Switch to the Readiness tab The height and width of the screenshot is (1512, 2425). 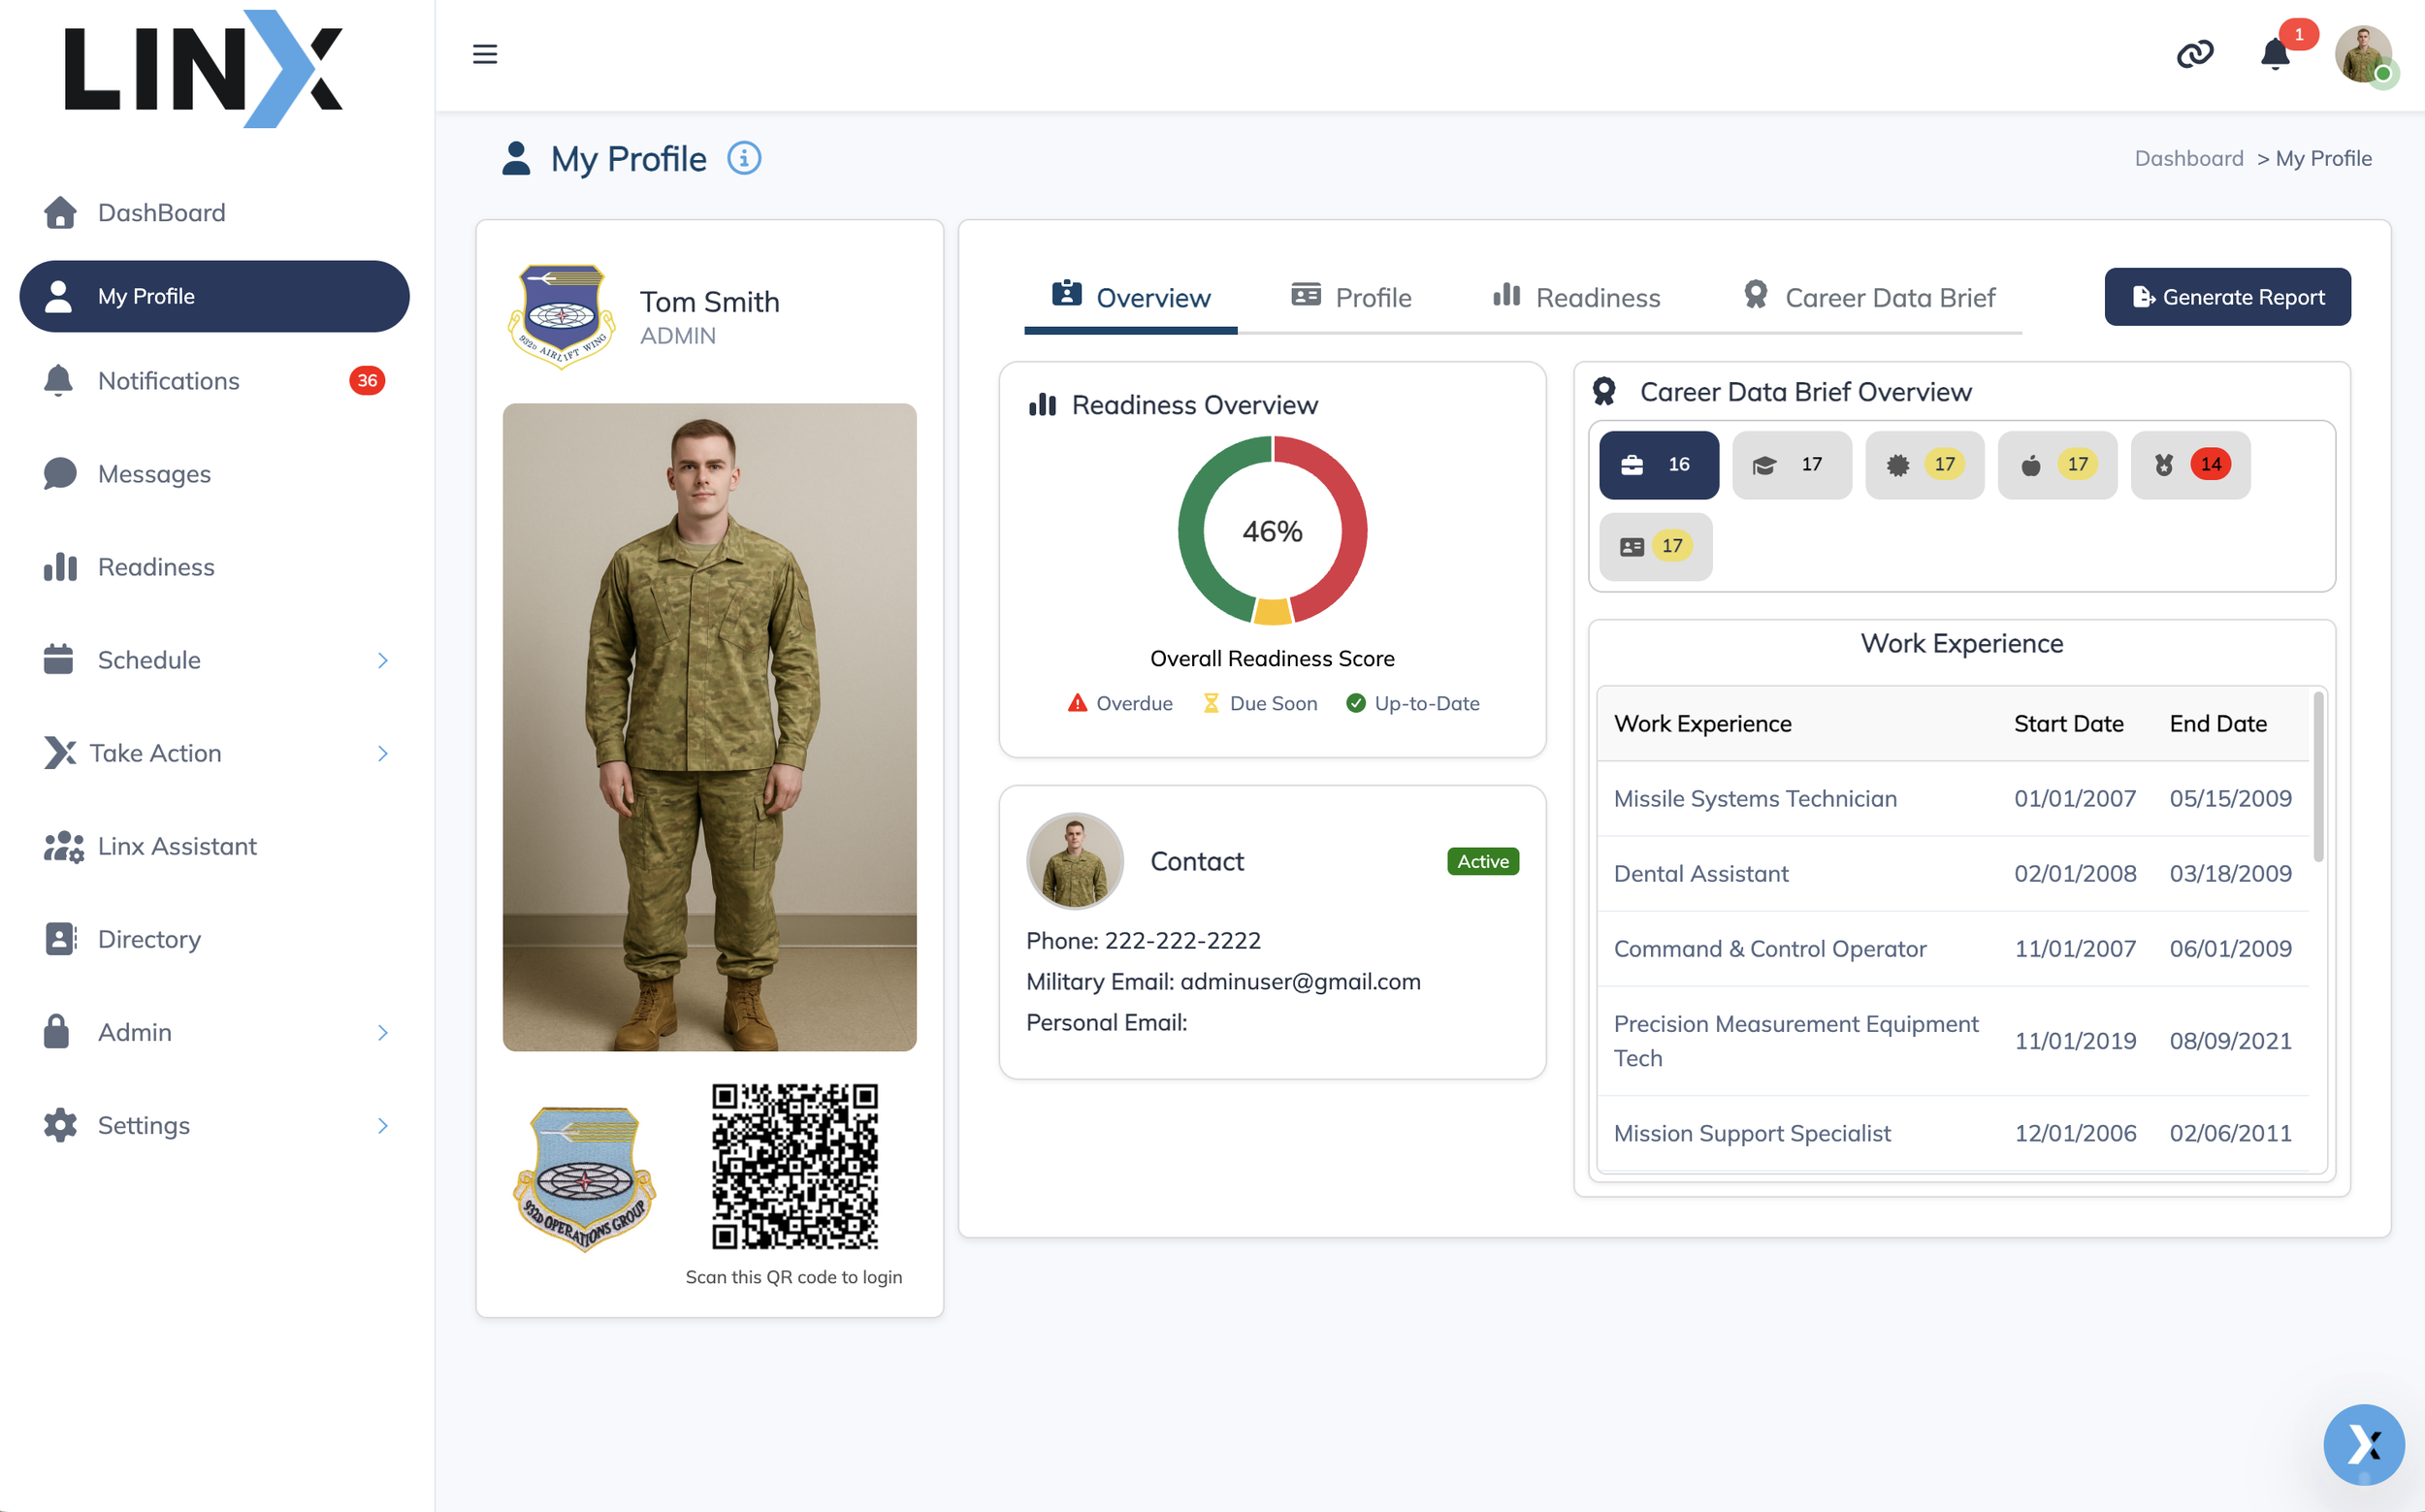pos(1576,297)
